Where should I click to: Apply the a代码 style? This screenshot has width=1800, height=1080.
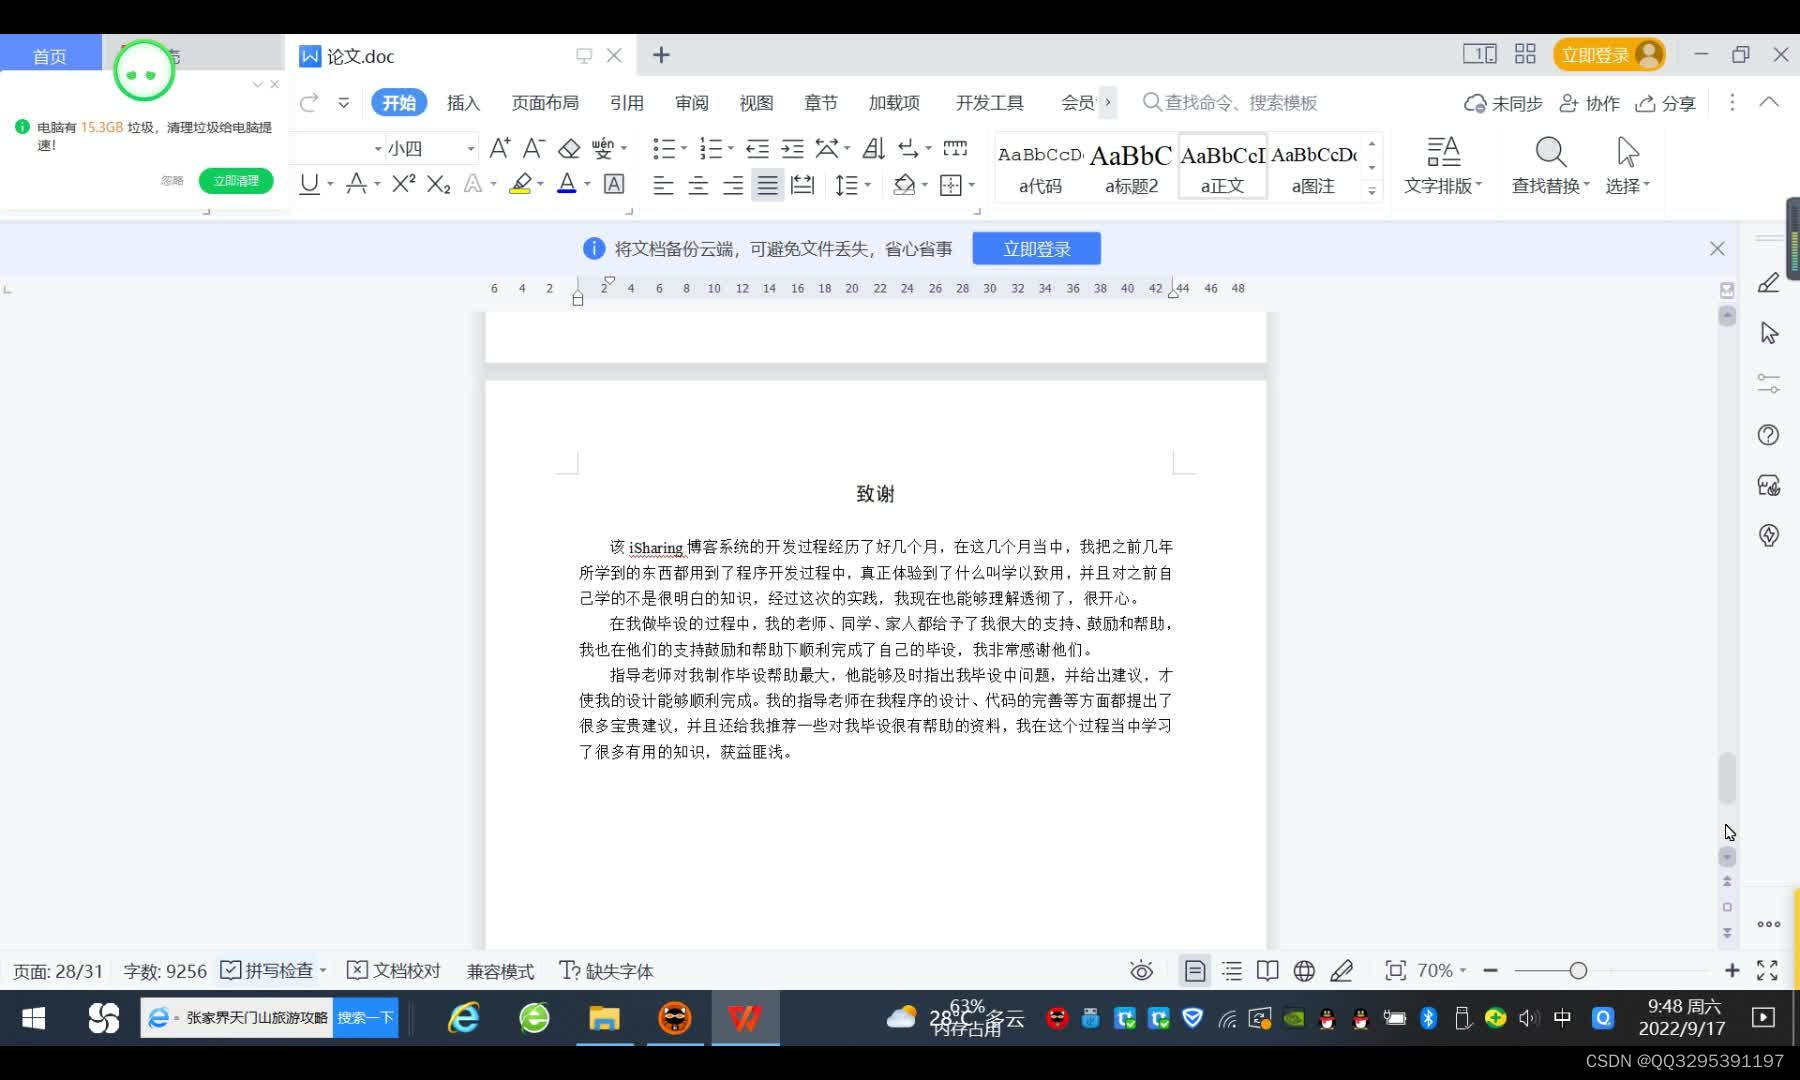(1041, 166)
